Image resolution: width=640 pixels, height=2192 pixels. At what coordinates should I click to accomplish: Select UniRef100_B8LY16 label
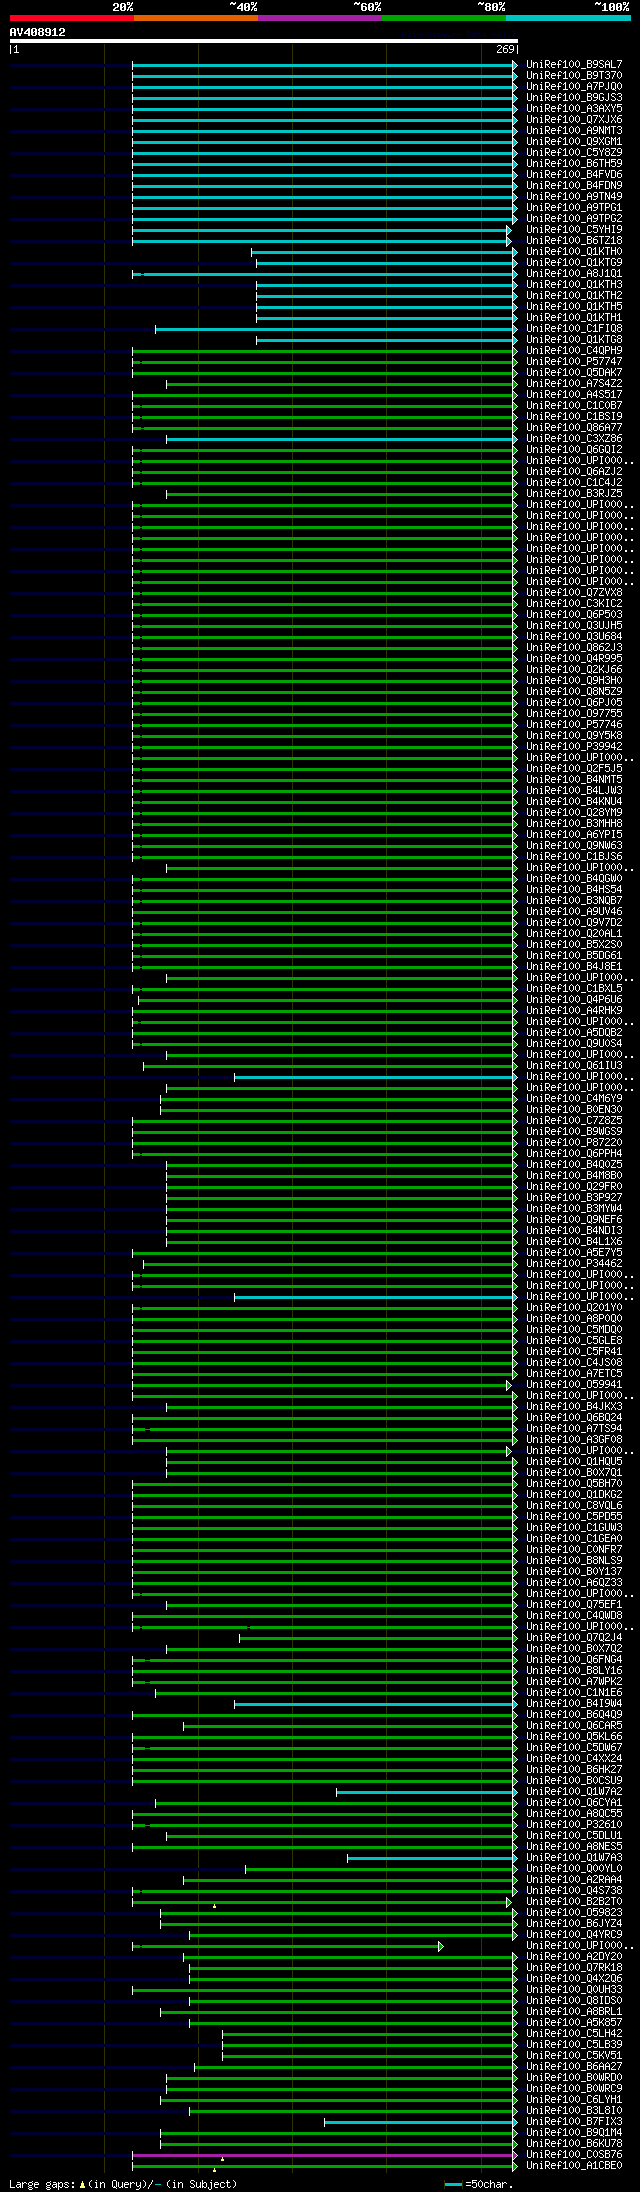574,1671
